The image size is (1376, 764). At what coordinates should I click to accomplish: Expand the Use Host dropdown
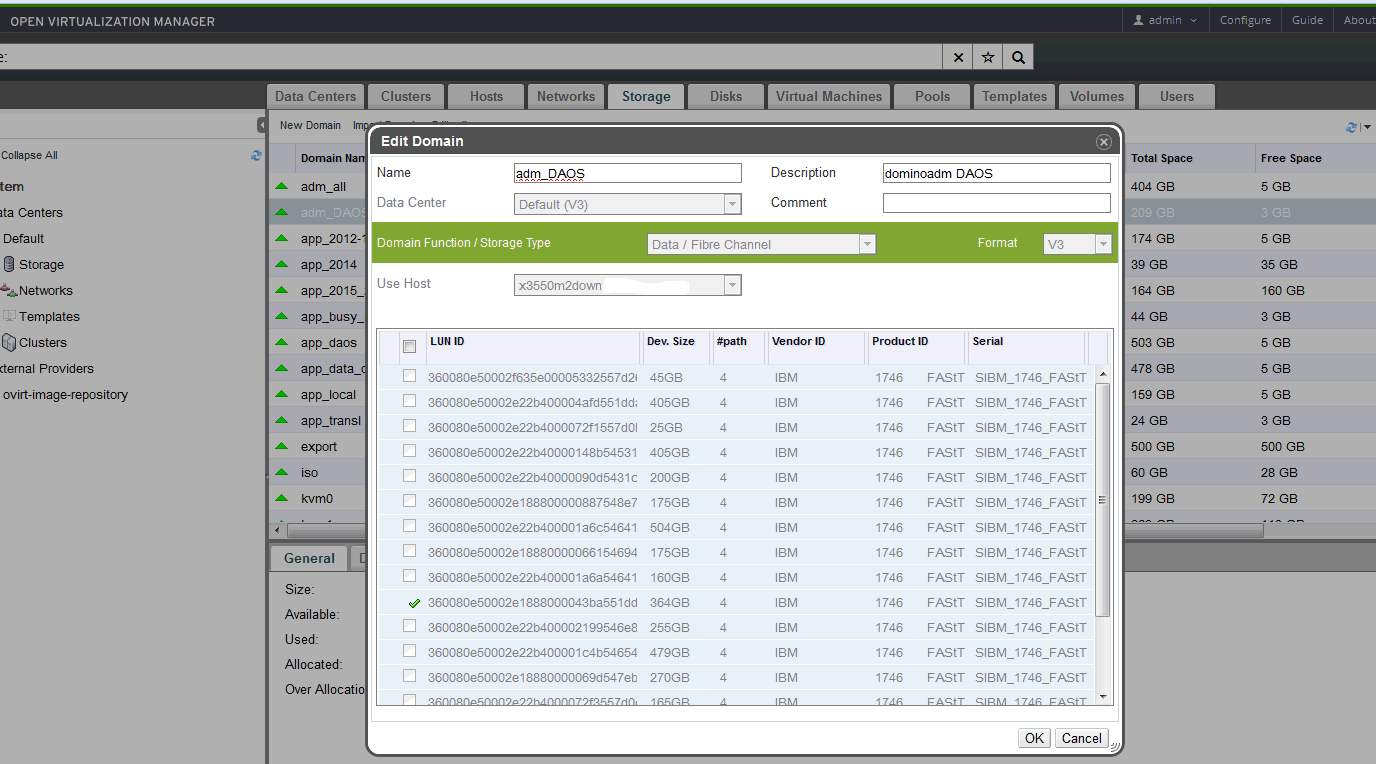tap(733, 286)
